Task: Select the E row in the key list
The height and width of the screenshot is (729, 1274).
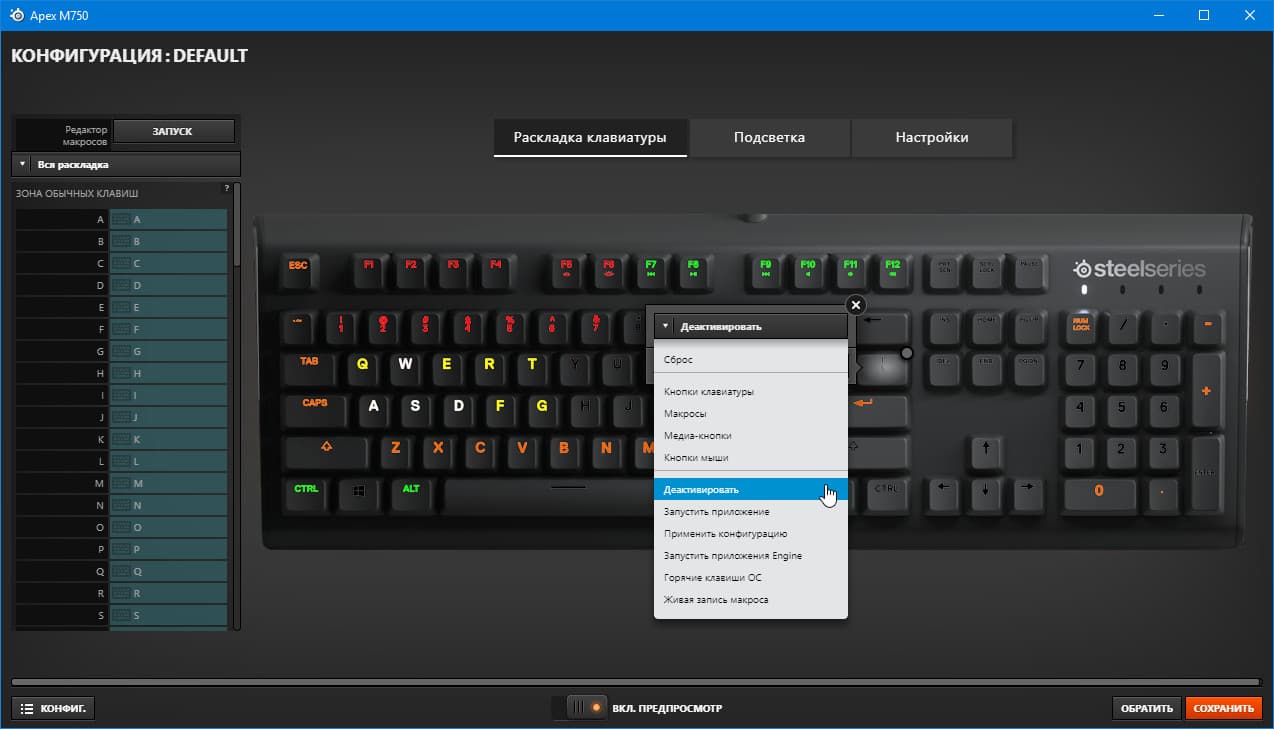Action: (x=121, y=307)
